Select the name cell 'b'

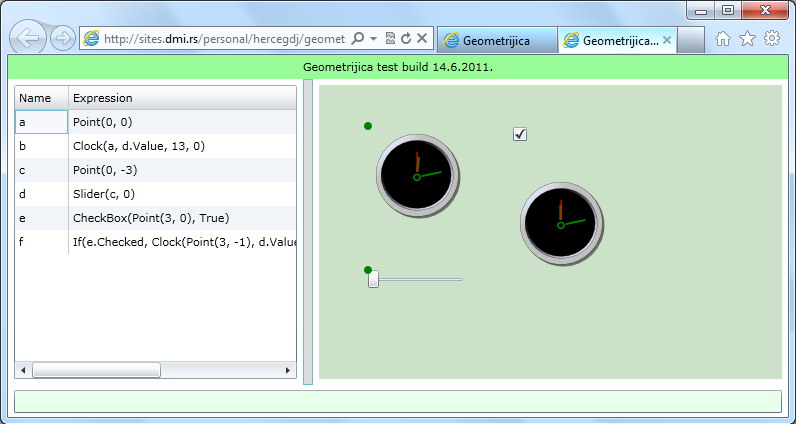(42, 146)
